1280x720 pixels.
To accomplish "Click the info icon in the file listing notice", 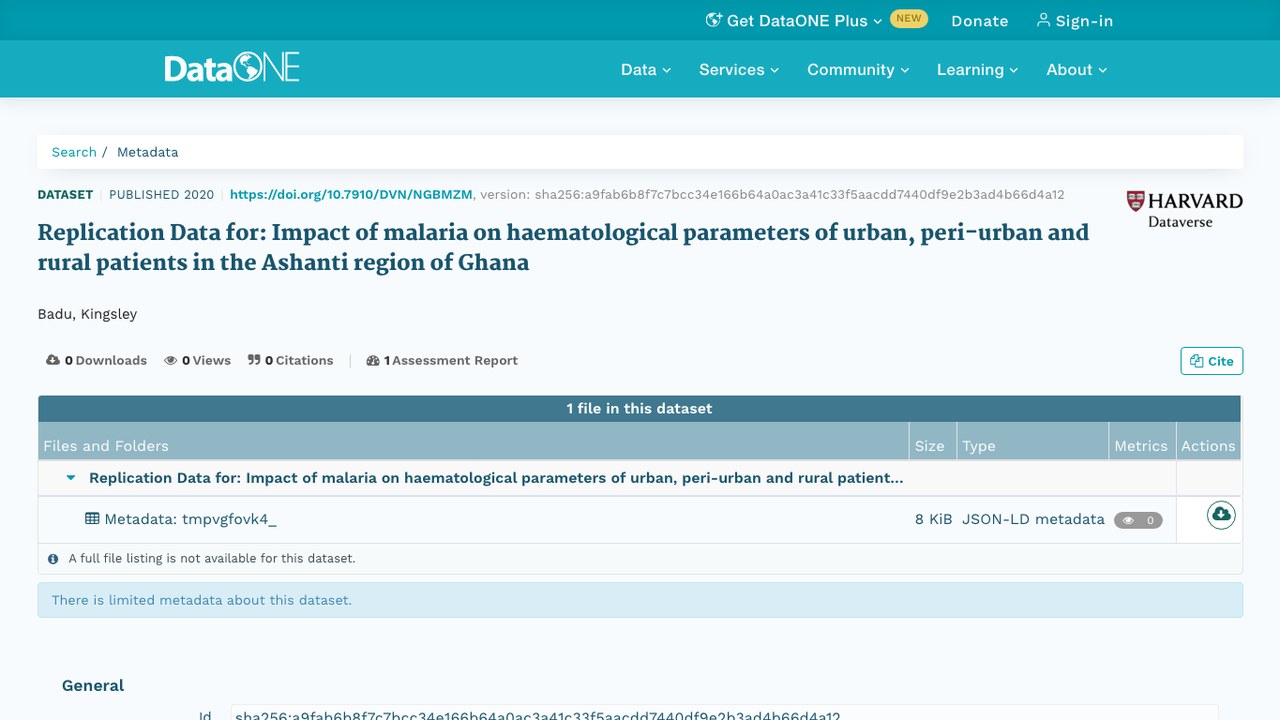I will tap(53, 559).
